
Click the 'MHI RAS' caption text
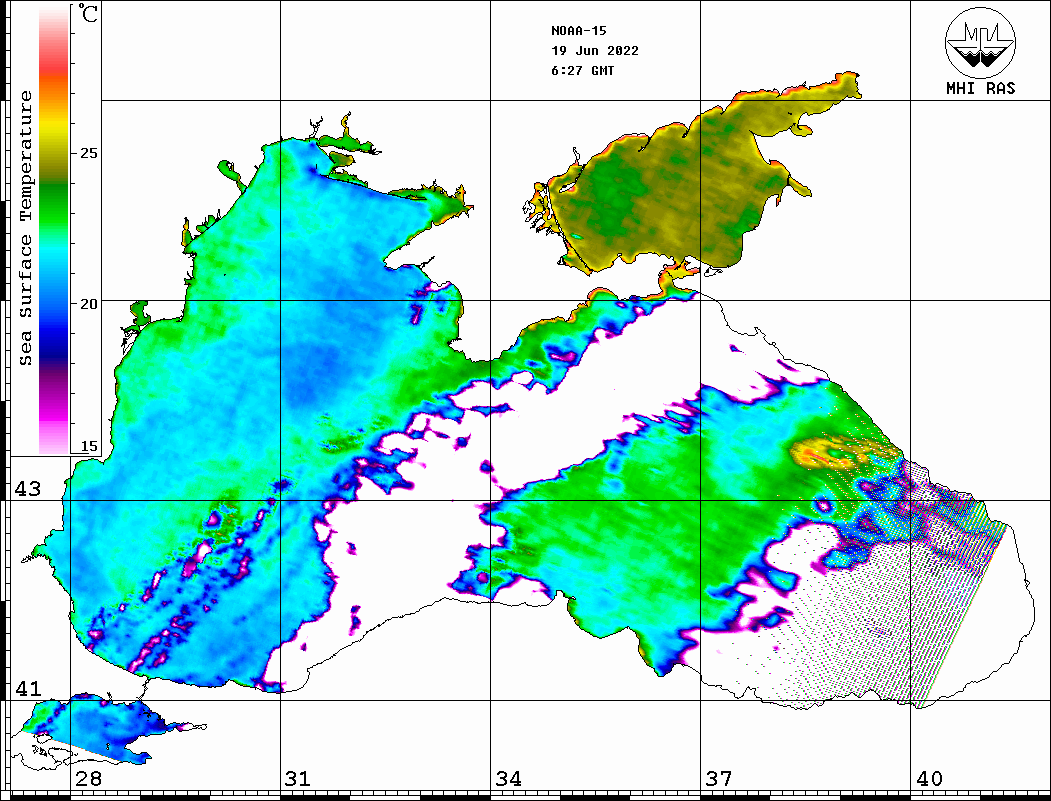click(x=980, y=88)
